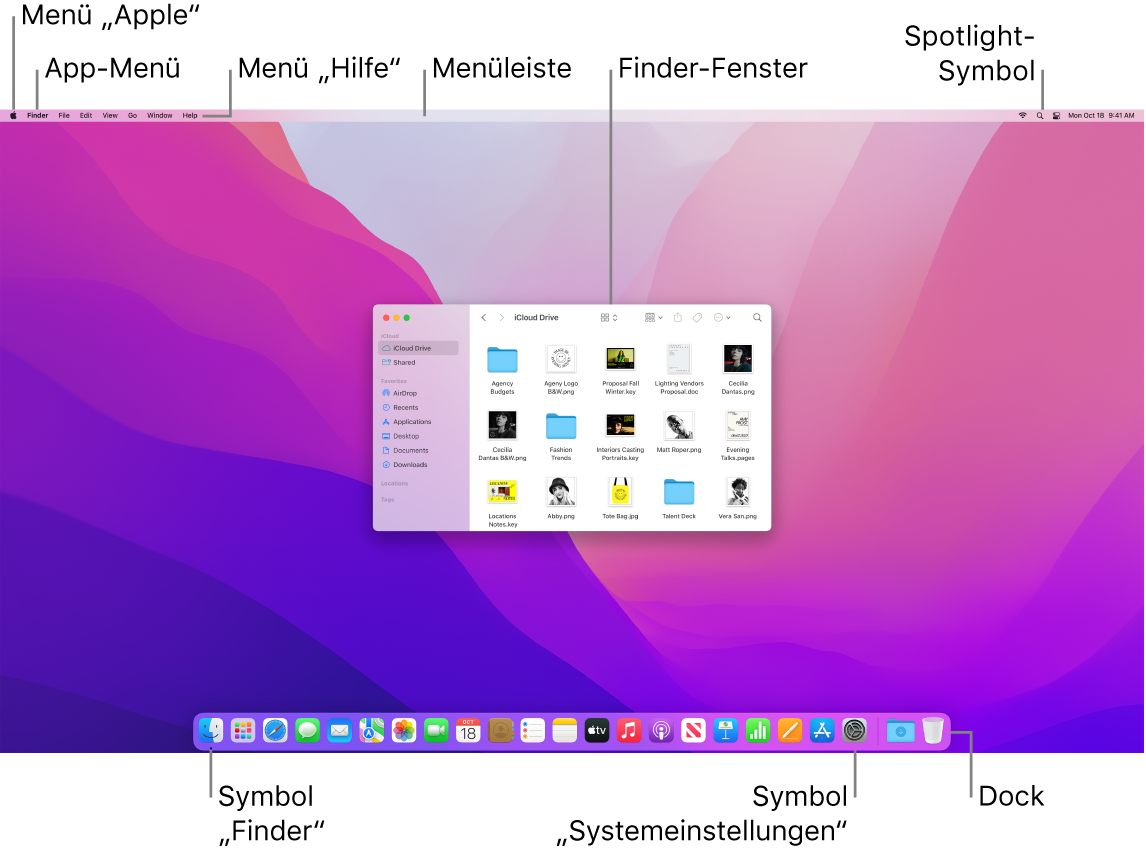Image resolution: width=1146 pixels, height=854 pixels.
Task: Launch Mail from the Dock
Action: point(339,730)
